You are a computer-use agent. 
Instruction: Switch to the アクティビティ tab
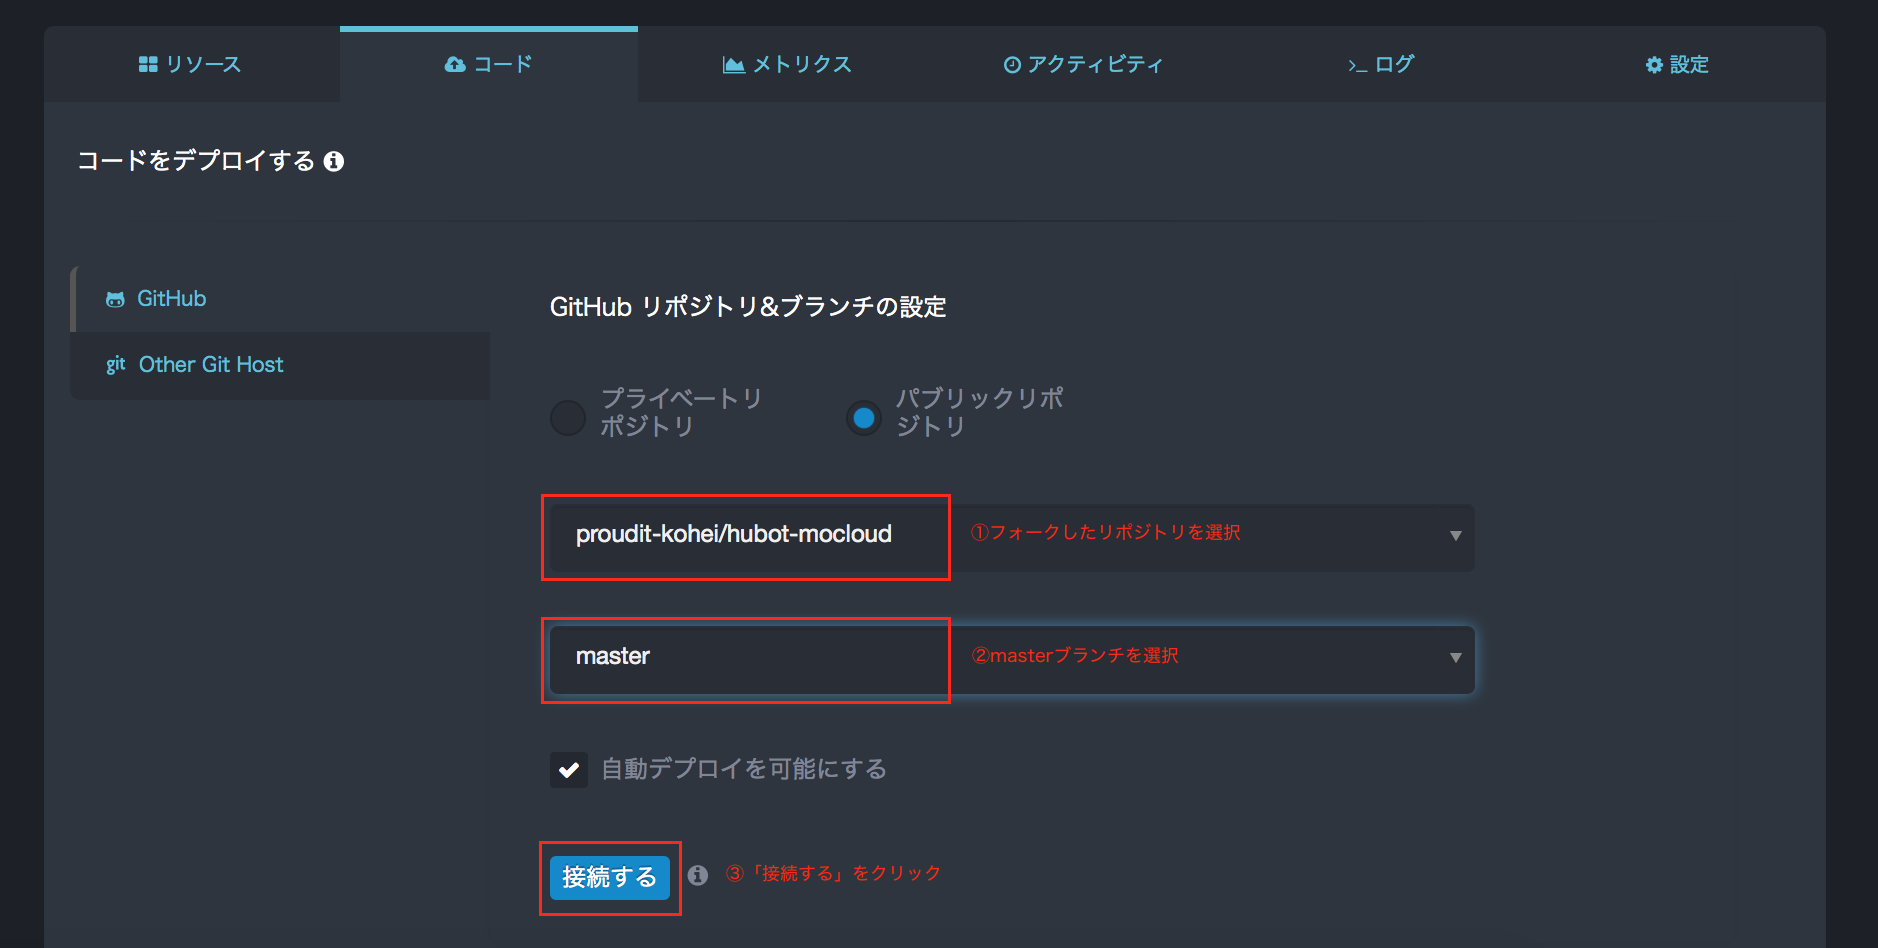coord(1085,64)
